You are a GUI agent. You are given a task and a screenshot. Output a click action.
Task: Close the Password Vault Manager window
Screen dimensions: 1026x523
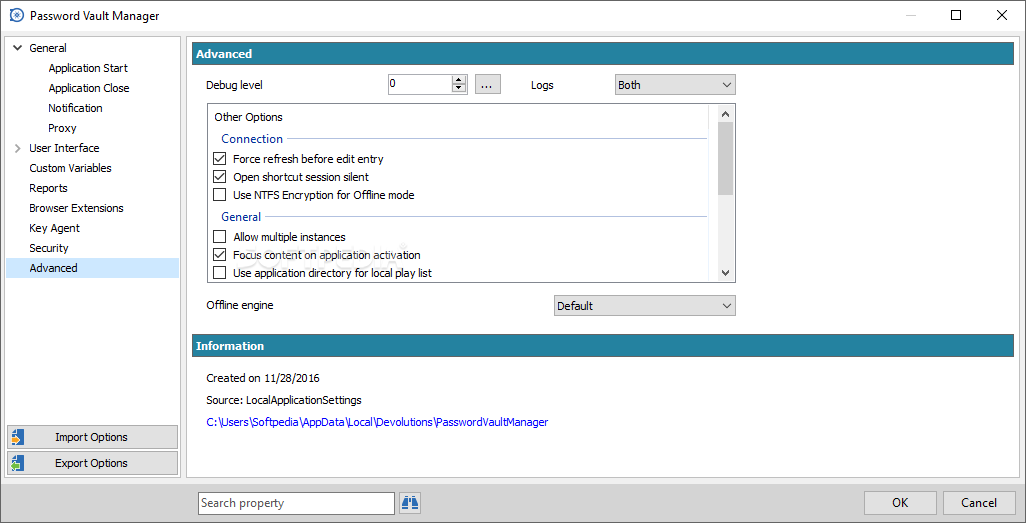pyautogui.click(x=1002, y=16)
